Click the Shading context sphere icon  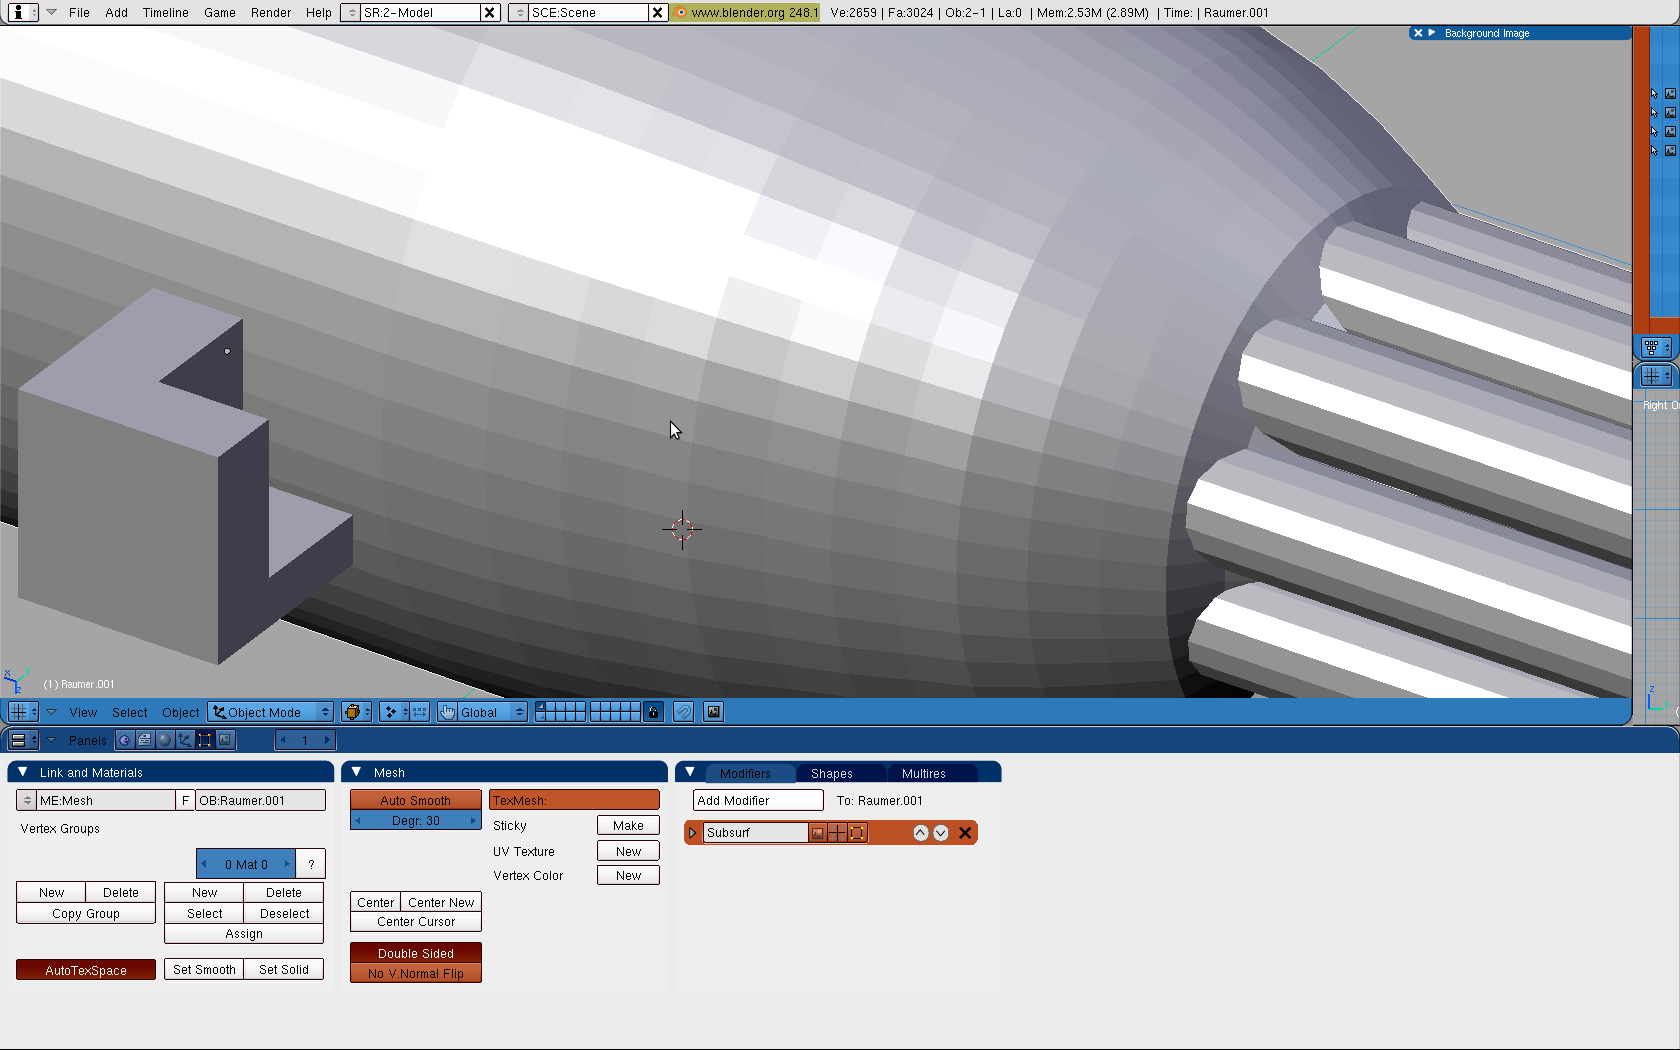click(x=165, y=740)
